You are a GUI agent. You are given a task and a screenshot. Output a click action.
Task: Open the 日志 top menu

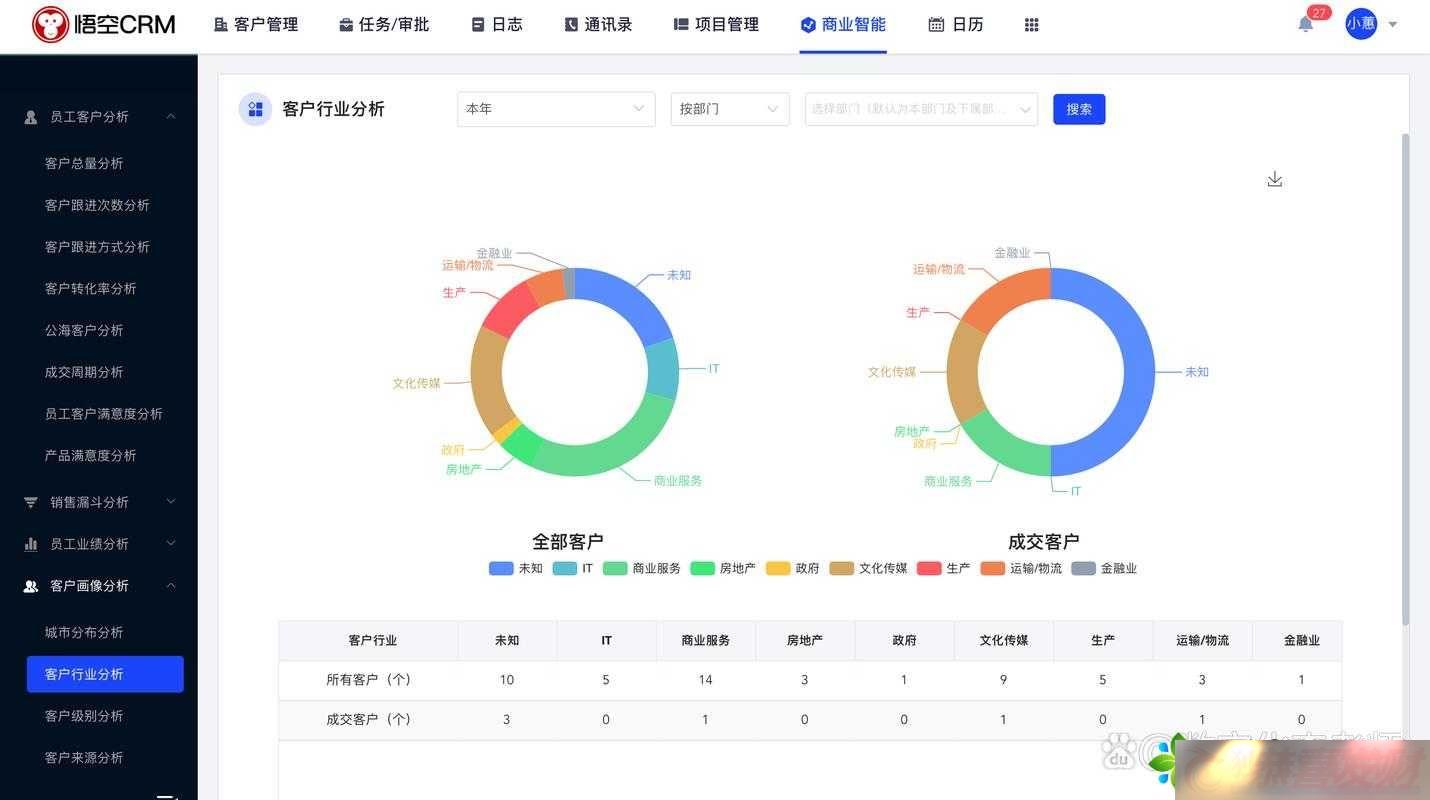point(497,25)
